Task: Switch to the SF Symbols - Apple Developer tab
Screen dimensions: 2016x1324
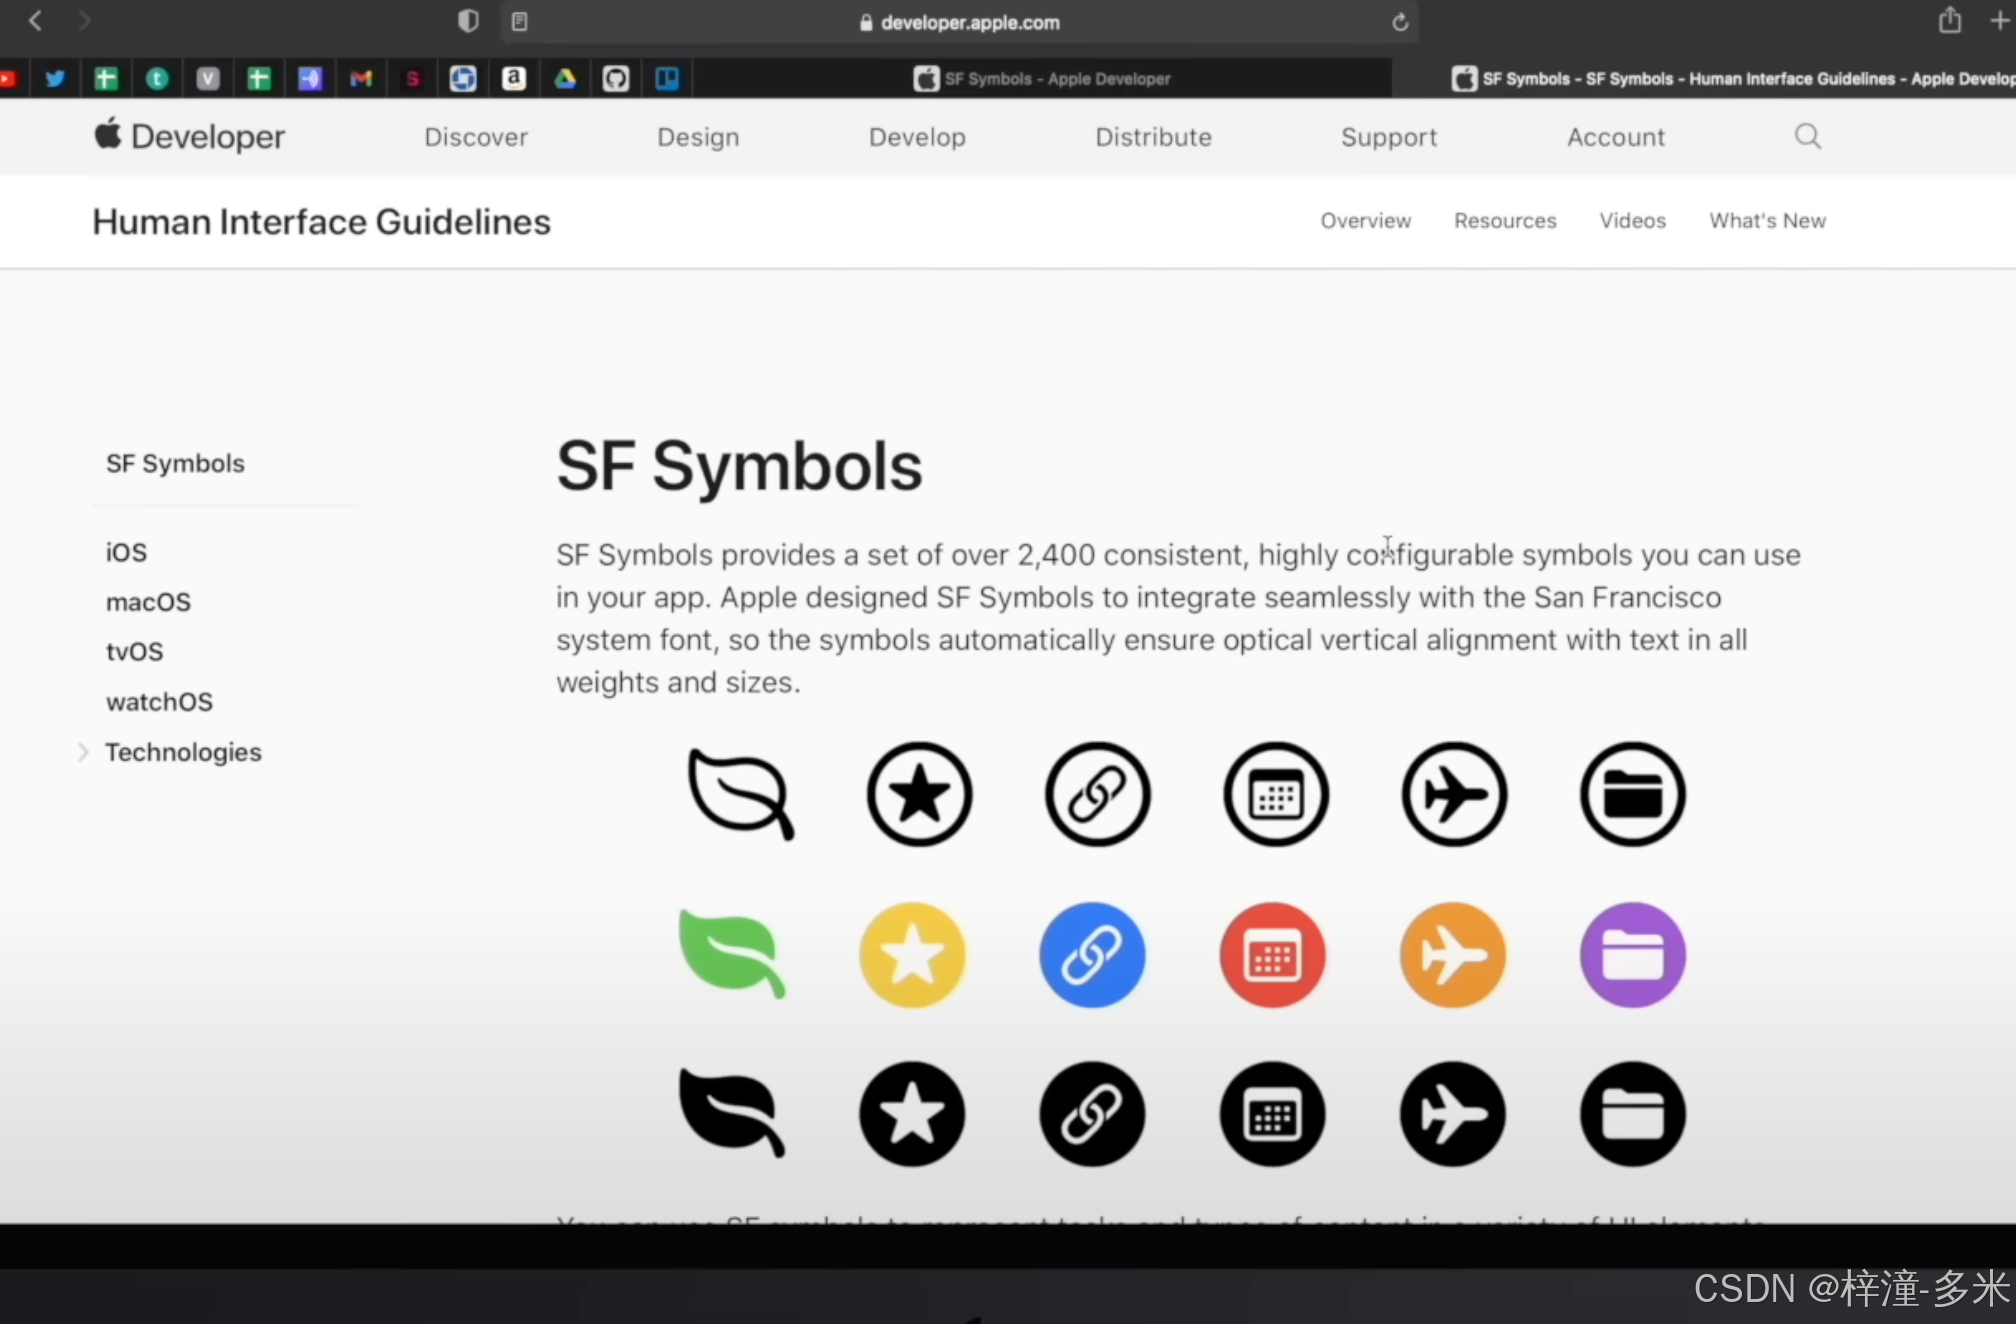Action: point(1042,78)
